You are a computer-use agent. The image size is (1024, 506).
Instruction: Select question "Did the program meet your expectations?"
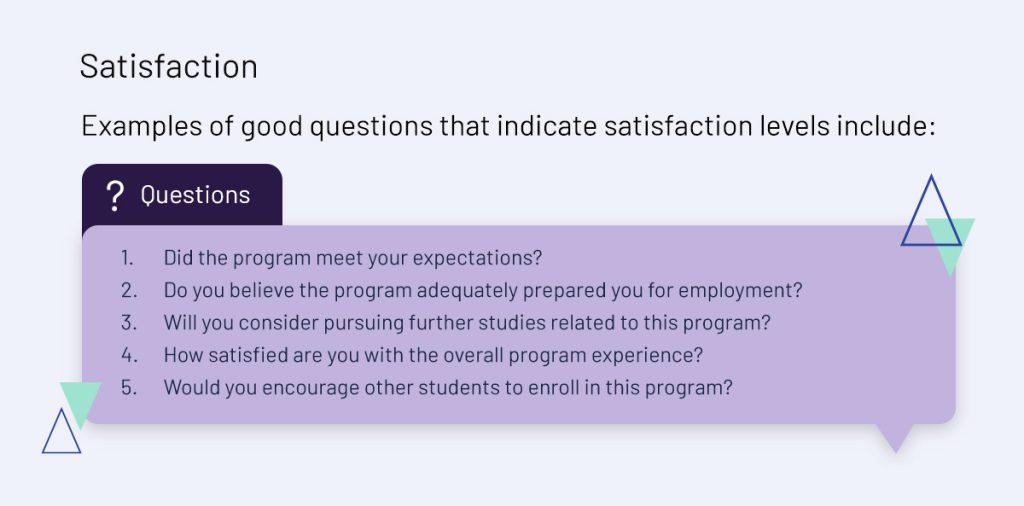(353, 258)
